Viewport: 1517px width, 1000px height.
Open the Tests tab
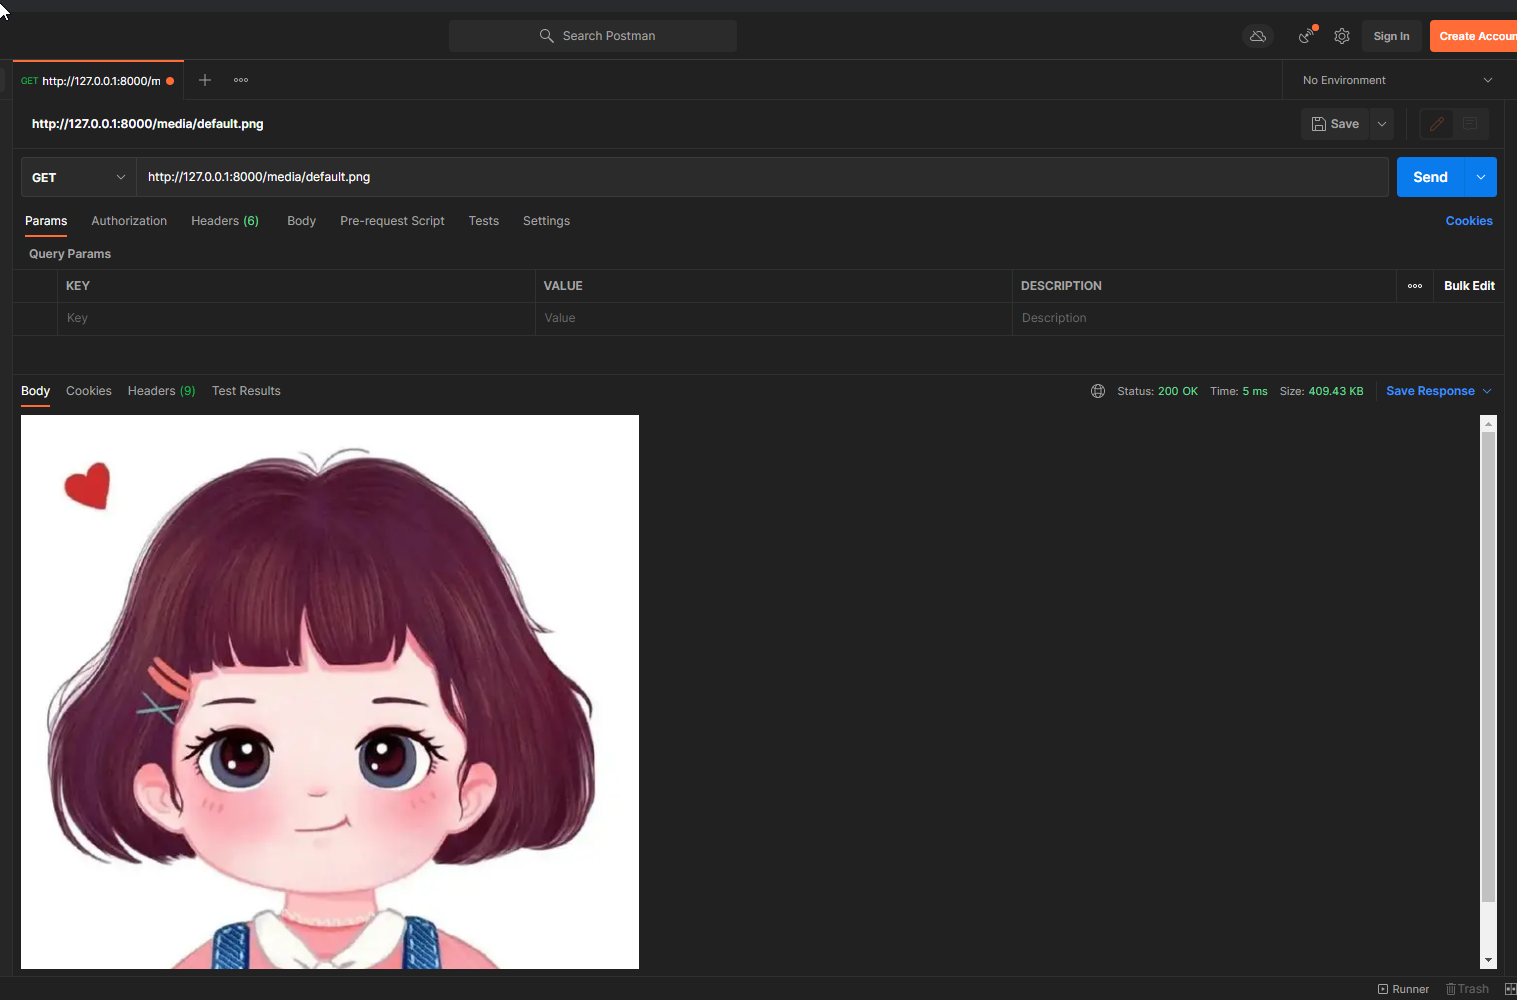(x=484, y=221)
